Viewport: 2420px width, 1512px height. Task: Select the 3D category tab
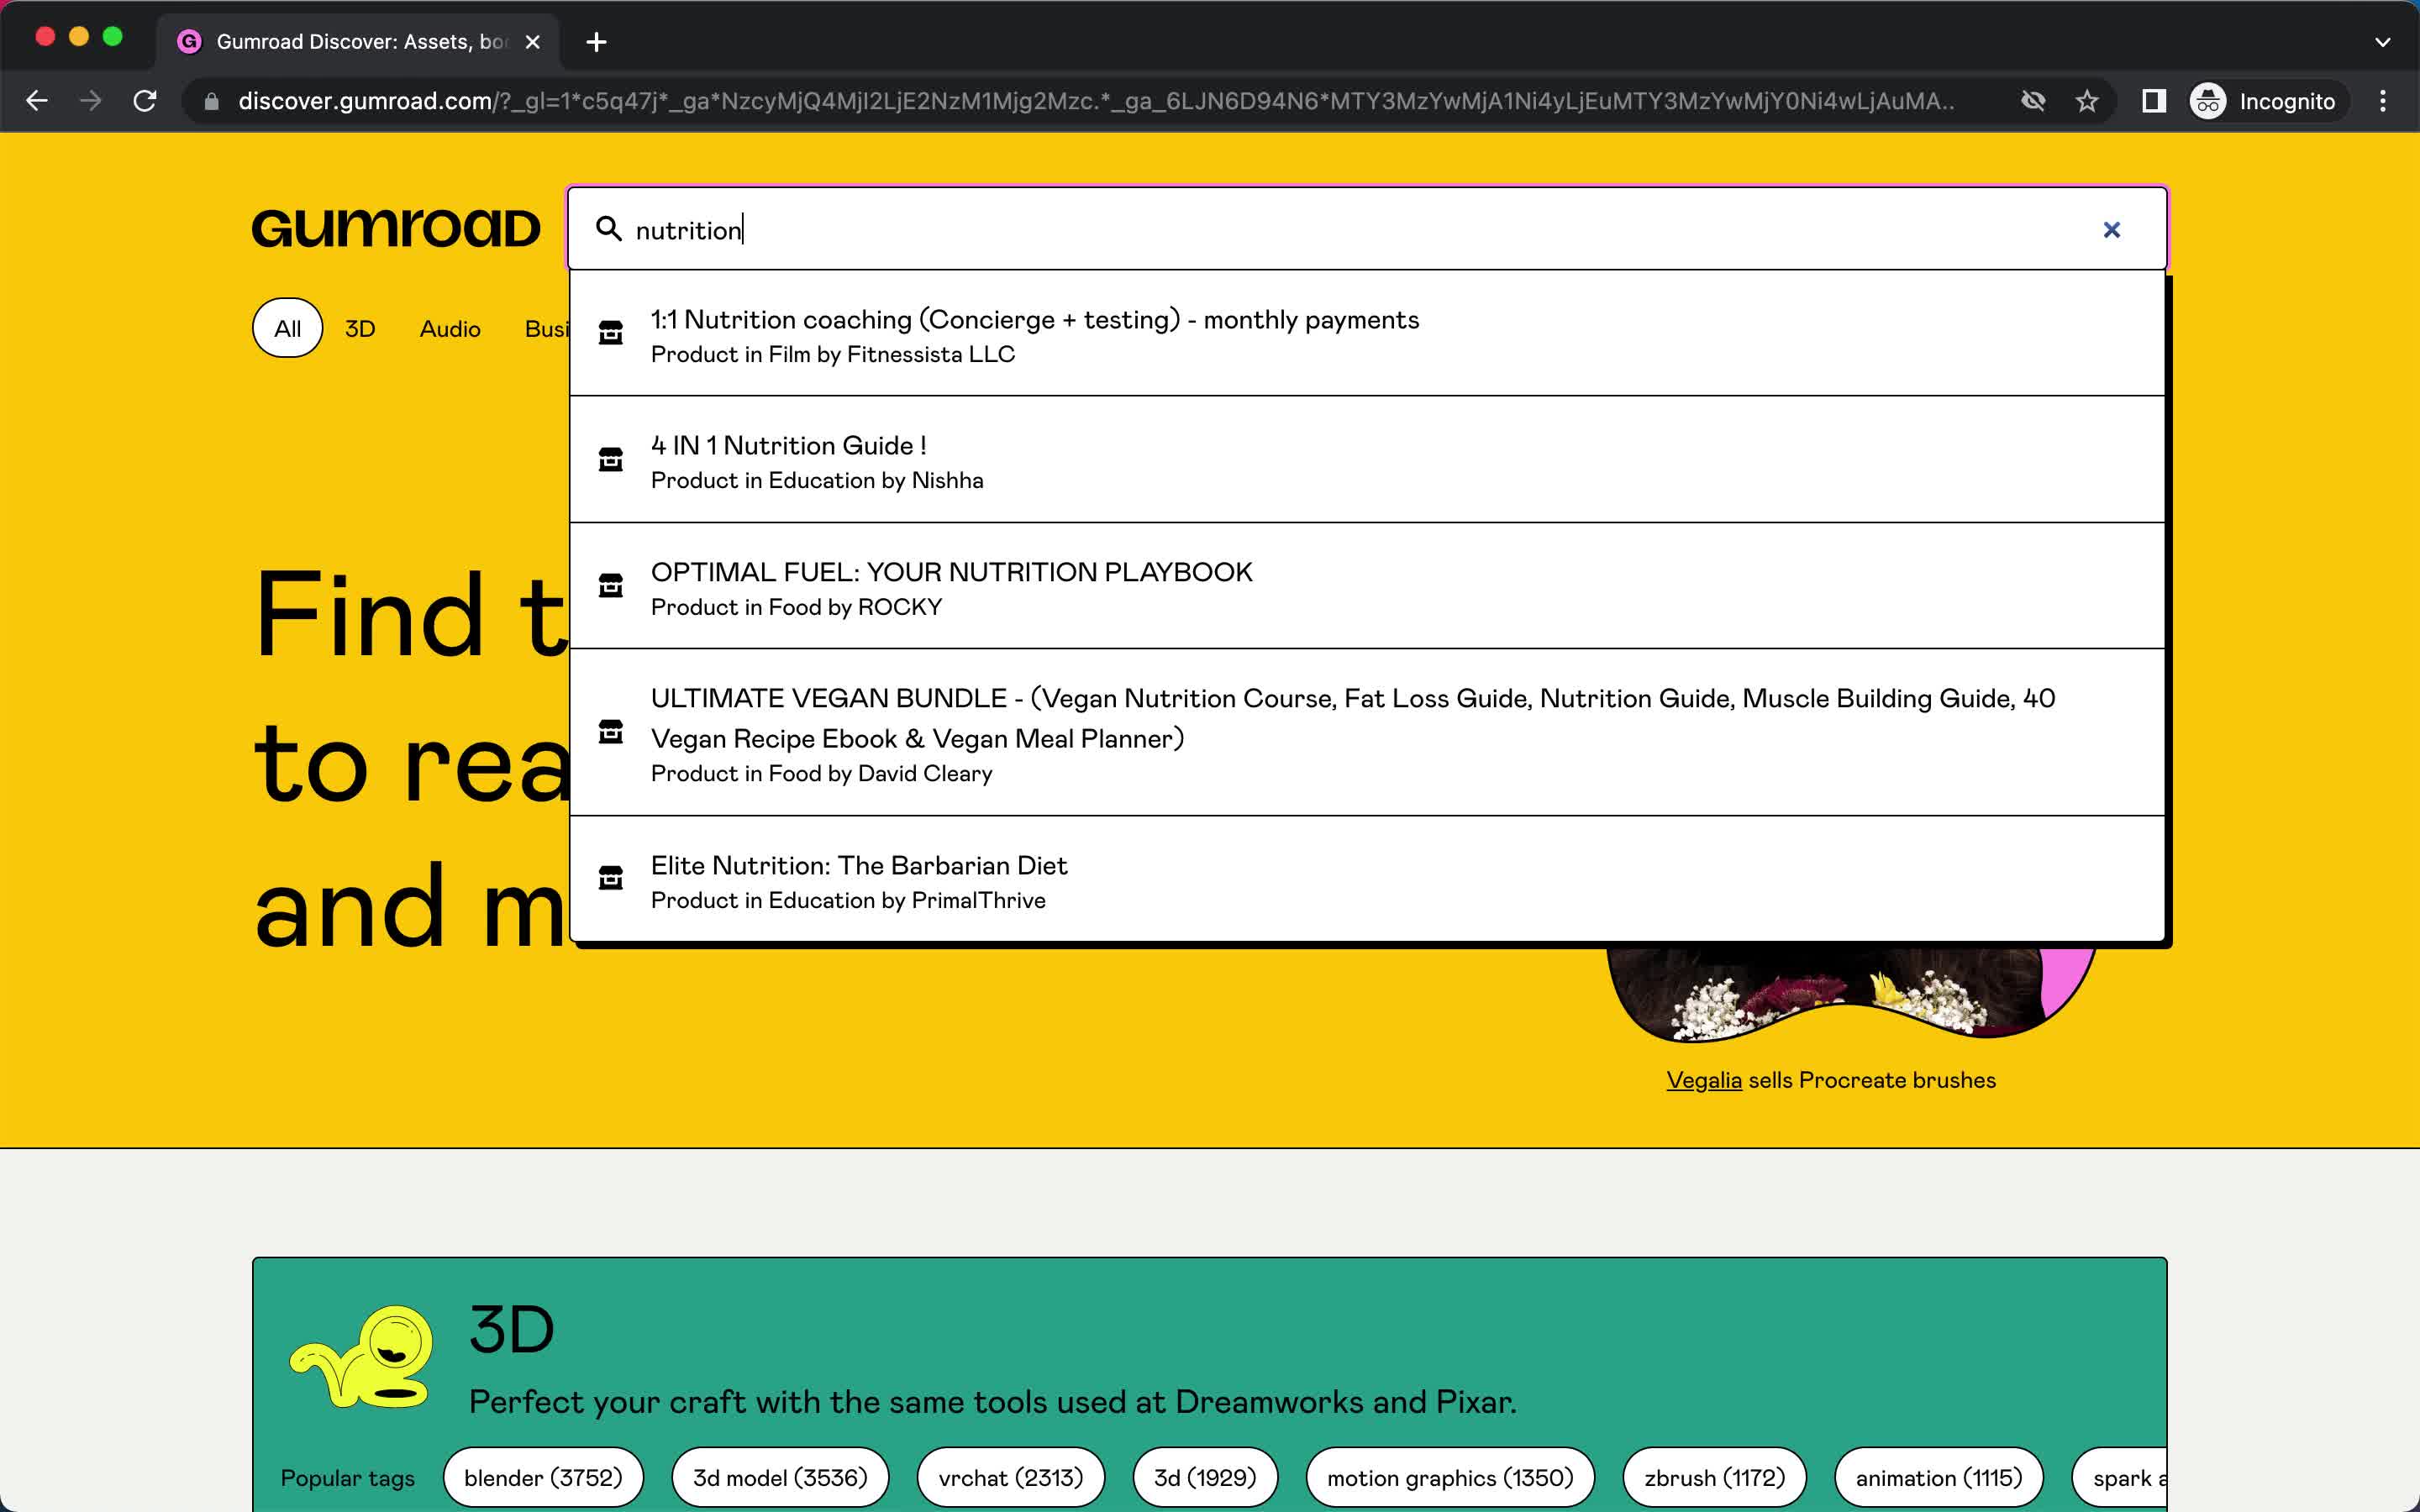[360, 328]
